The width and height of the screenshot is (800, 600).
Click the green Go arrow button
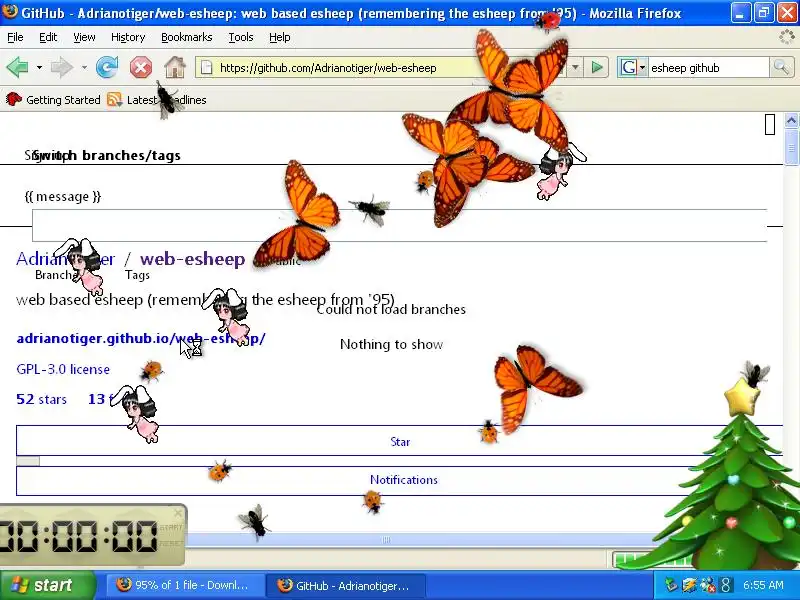click(x=596, y=67)
